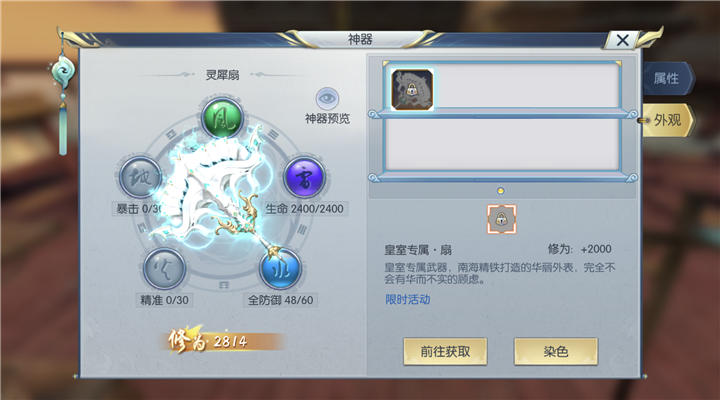Open the 限时活动 link

pyautogui.click(x=408, y=300)
